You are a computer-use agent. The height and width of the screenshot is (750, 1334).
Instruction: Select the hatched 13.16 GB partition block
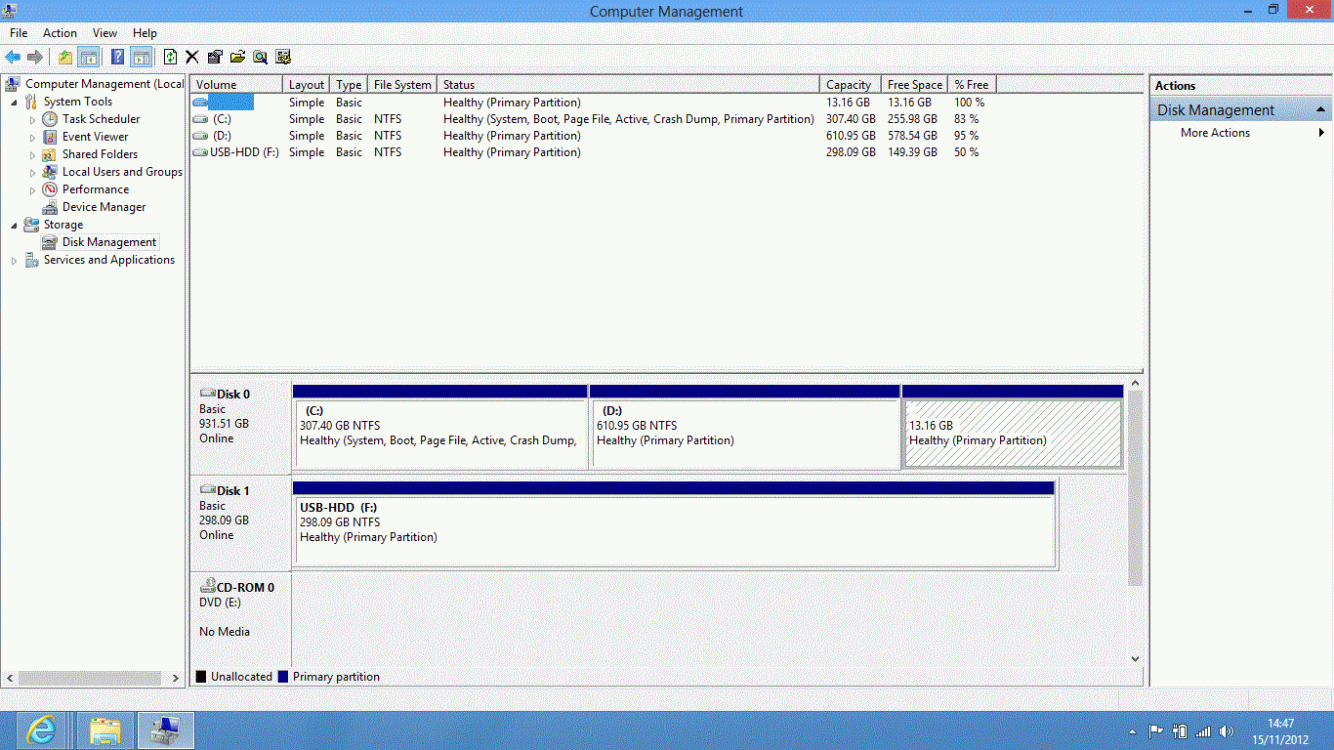coord(1012,427)
